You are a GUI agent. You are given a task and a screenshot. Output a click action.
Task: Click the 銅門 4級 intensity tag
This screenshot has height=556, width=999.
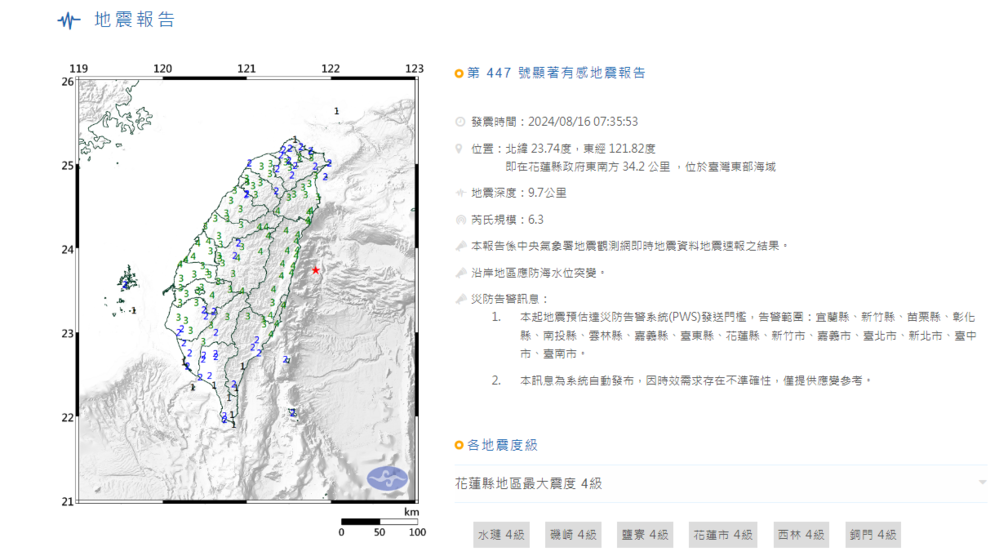[873, 535]
